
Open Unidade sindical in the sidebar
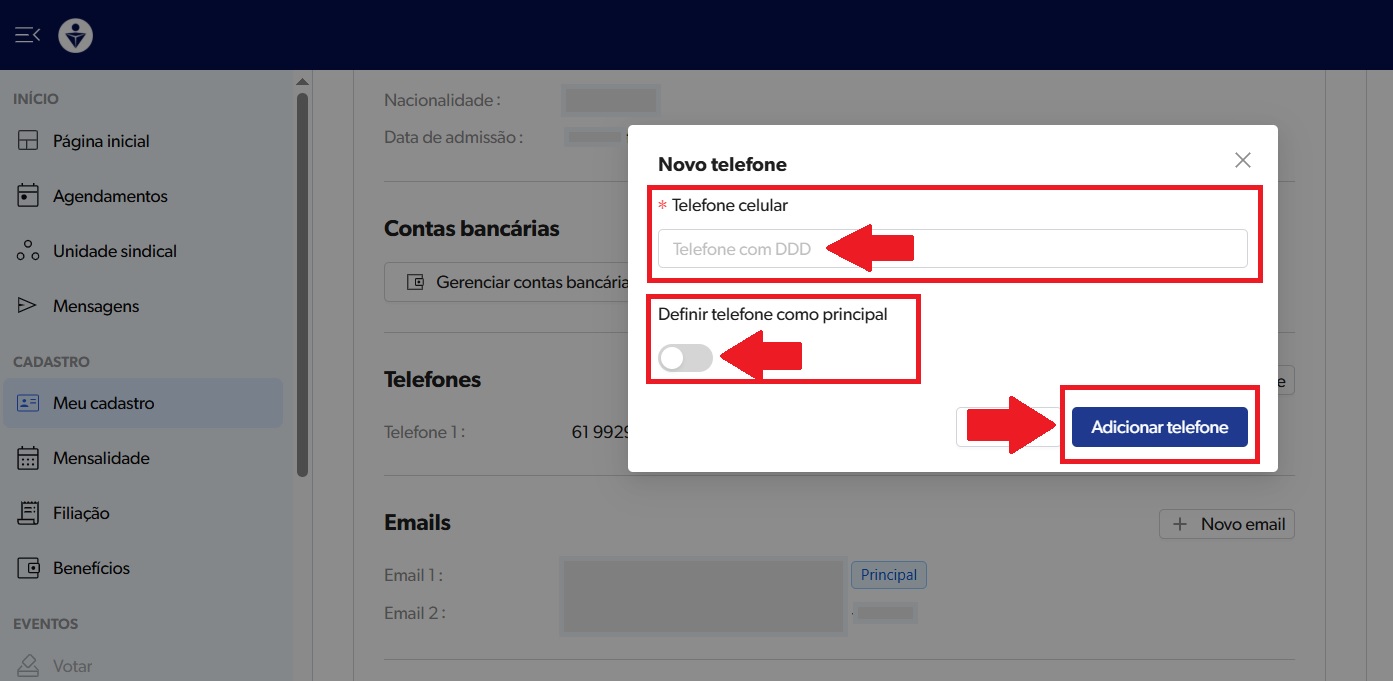coord(114,251)
